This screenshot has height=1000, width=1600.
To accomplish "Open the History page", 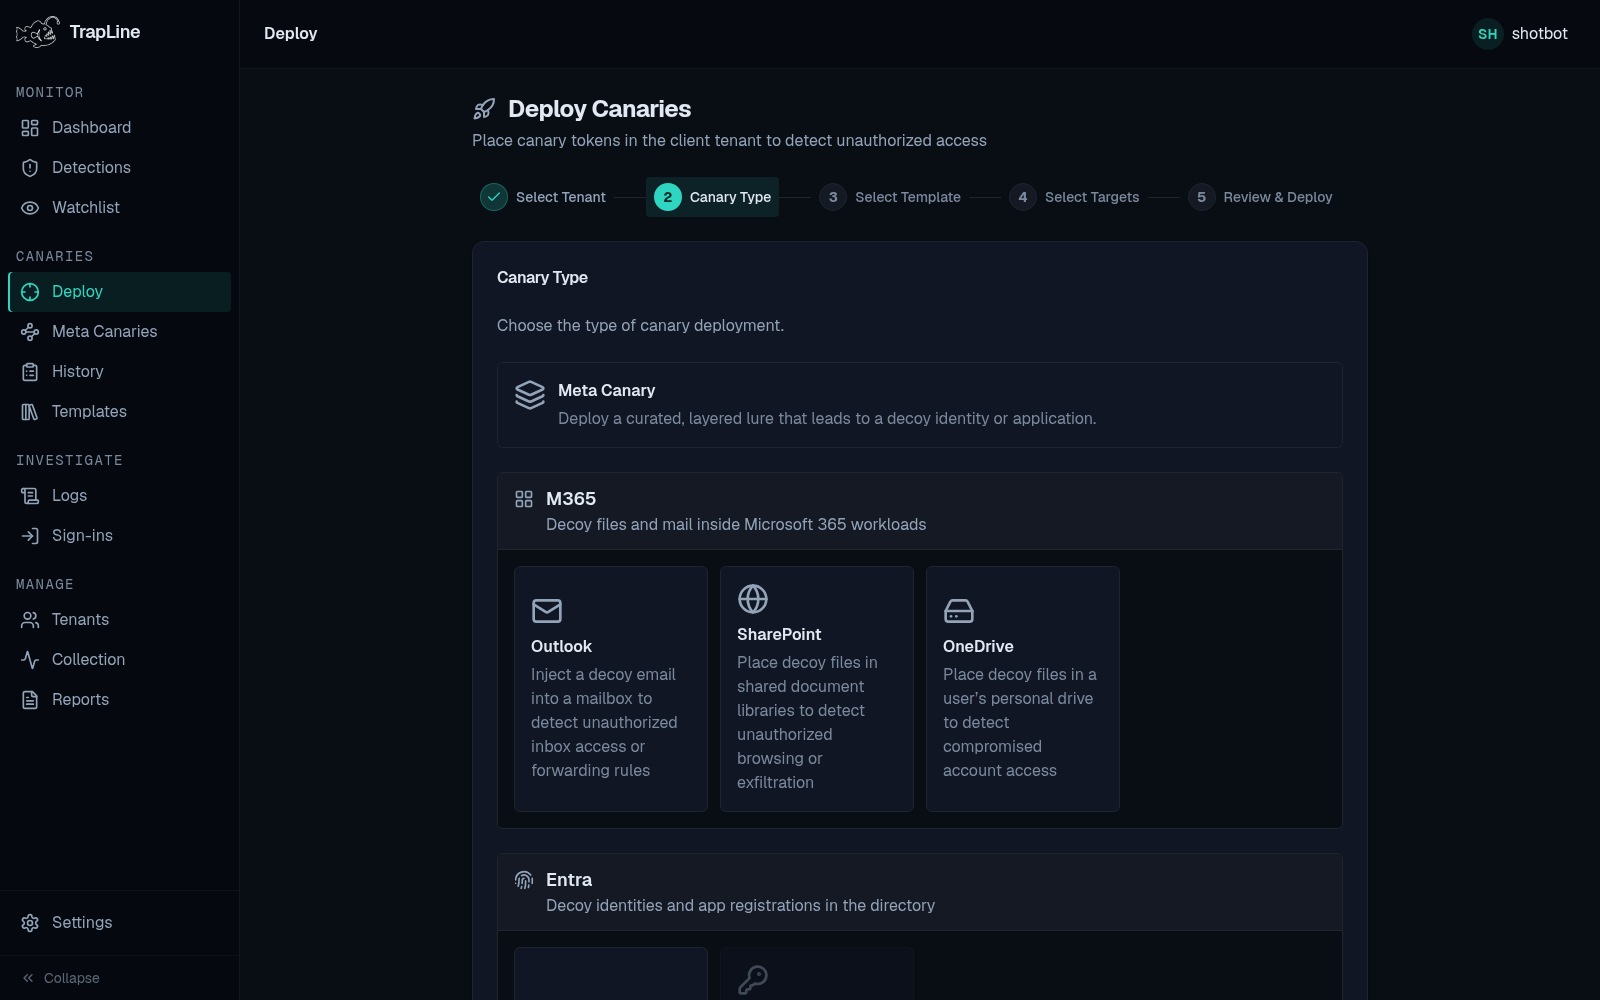I will pyautogui.click(x=120, y=372).
